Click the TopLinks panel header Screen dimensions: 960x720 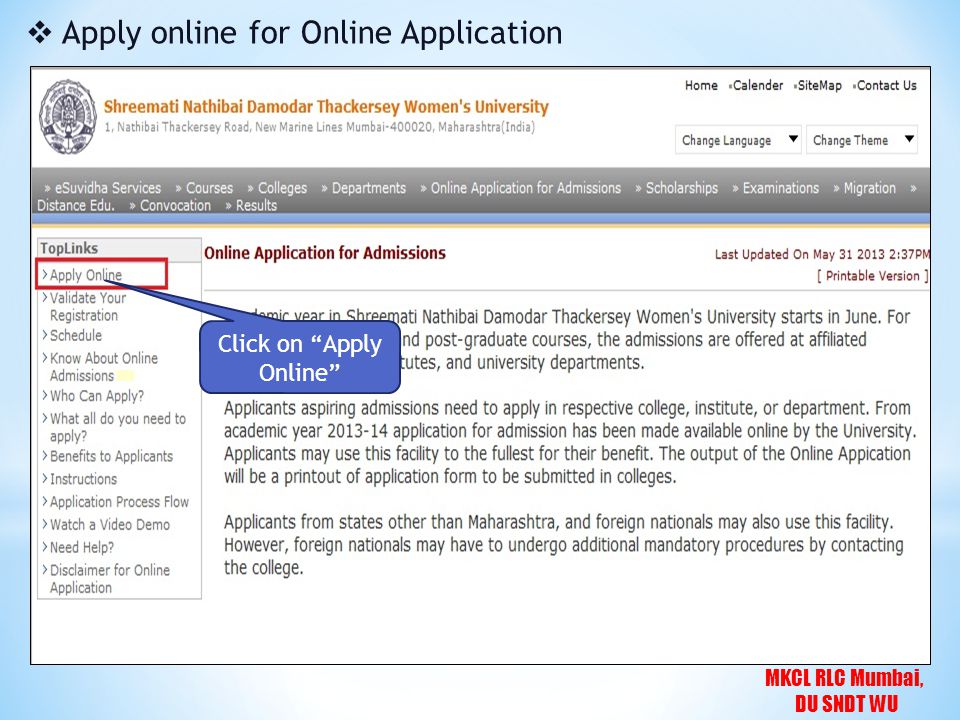tap(119, 249)
